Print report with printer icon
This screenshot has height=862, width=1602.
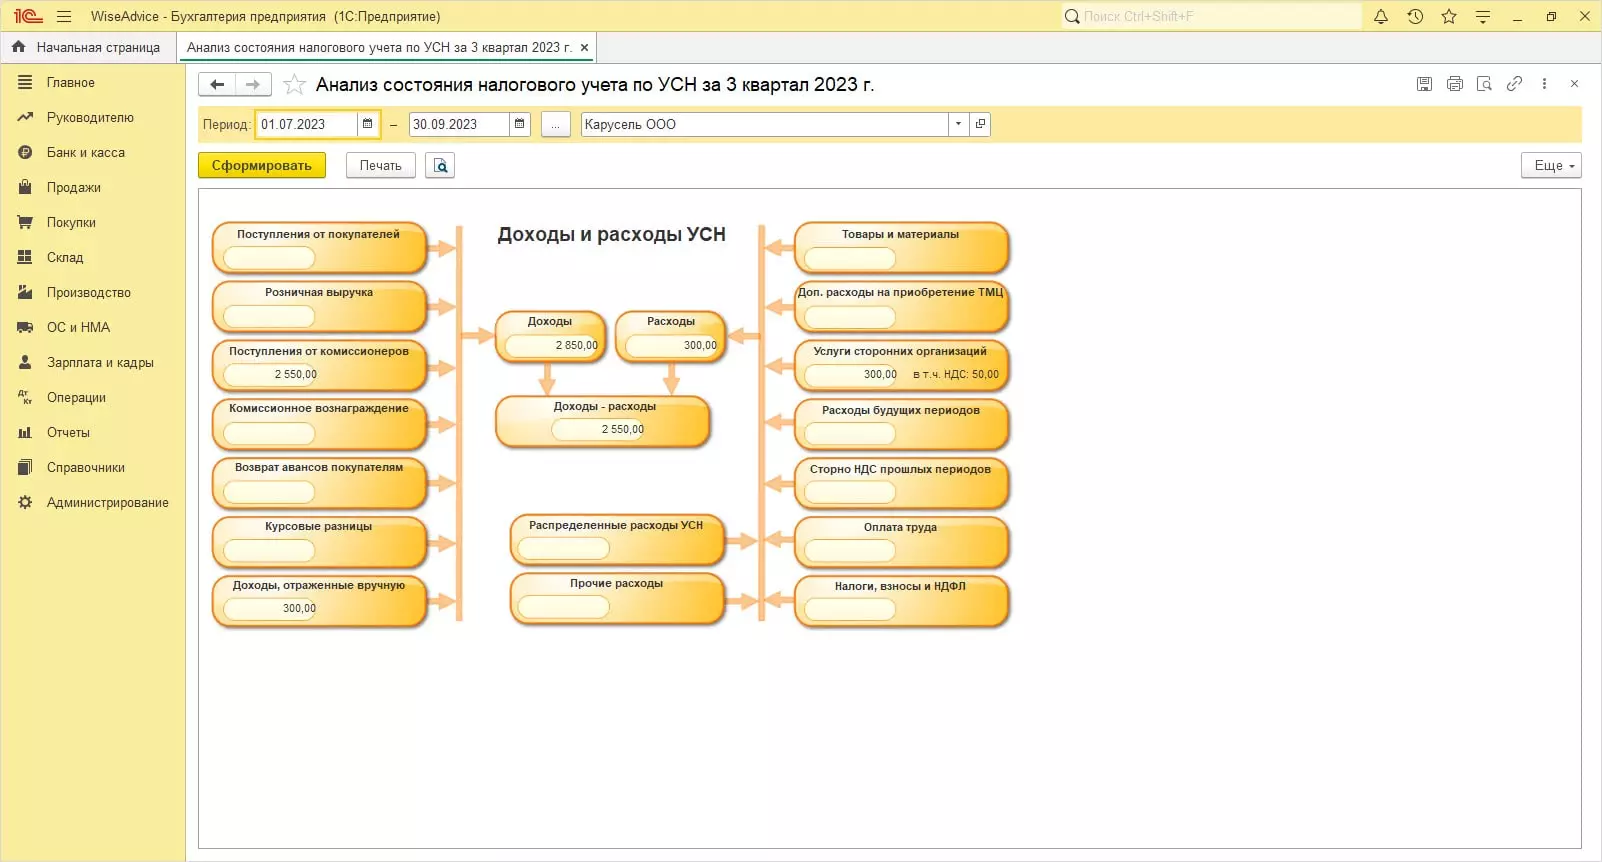tap(1455, 84)
